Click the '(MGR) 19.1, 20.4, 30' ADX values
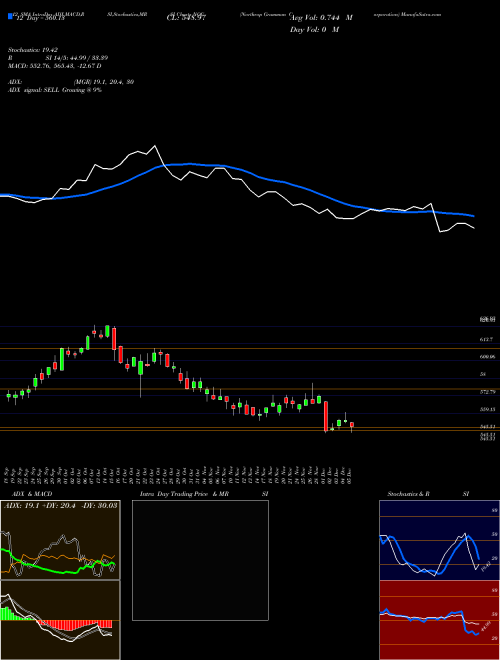The width and height of the screenshot is (500, 660). [104, 82]
